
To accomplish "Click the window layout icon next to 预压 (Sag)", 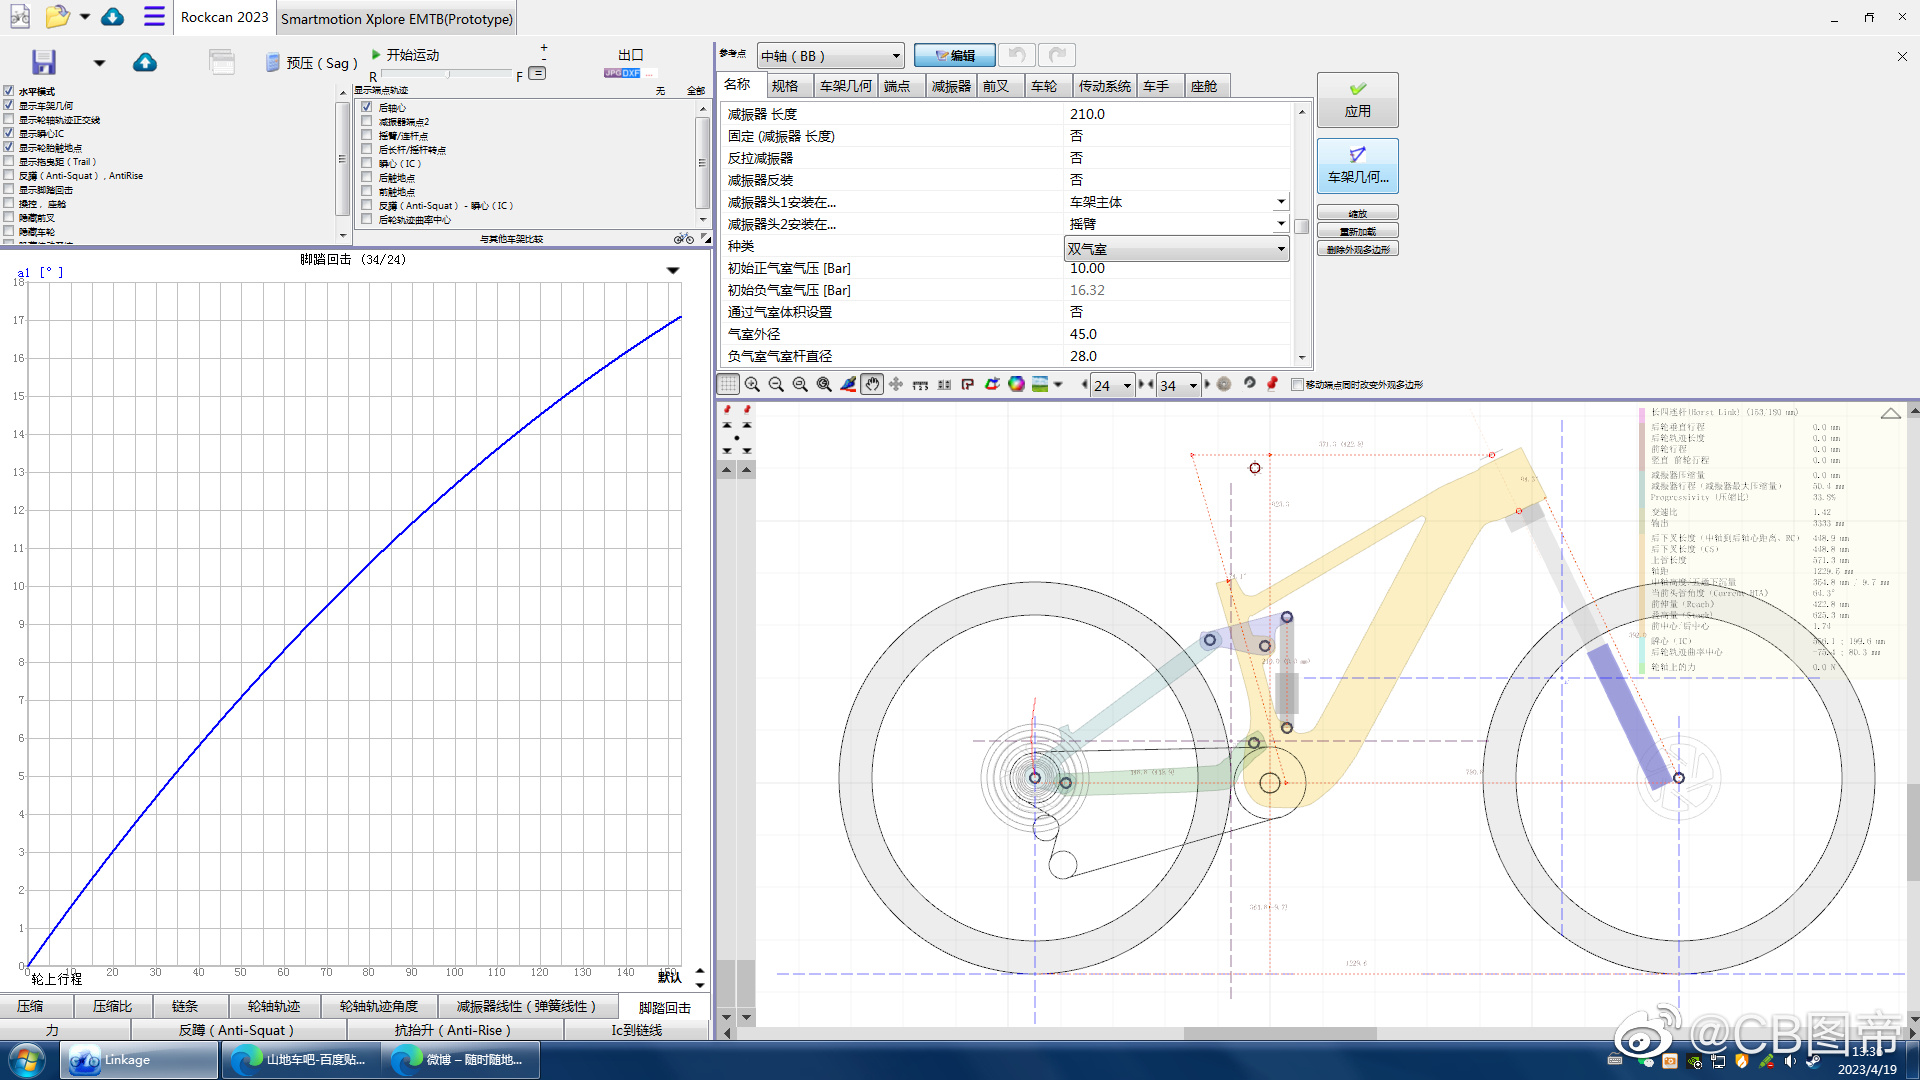I will (x=221, y=62).
